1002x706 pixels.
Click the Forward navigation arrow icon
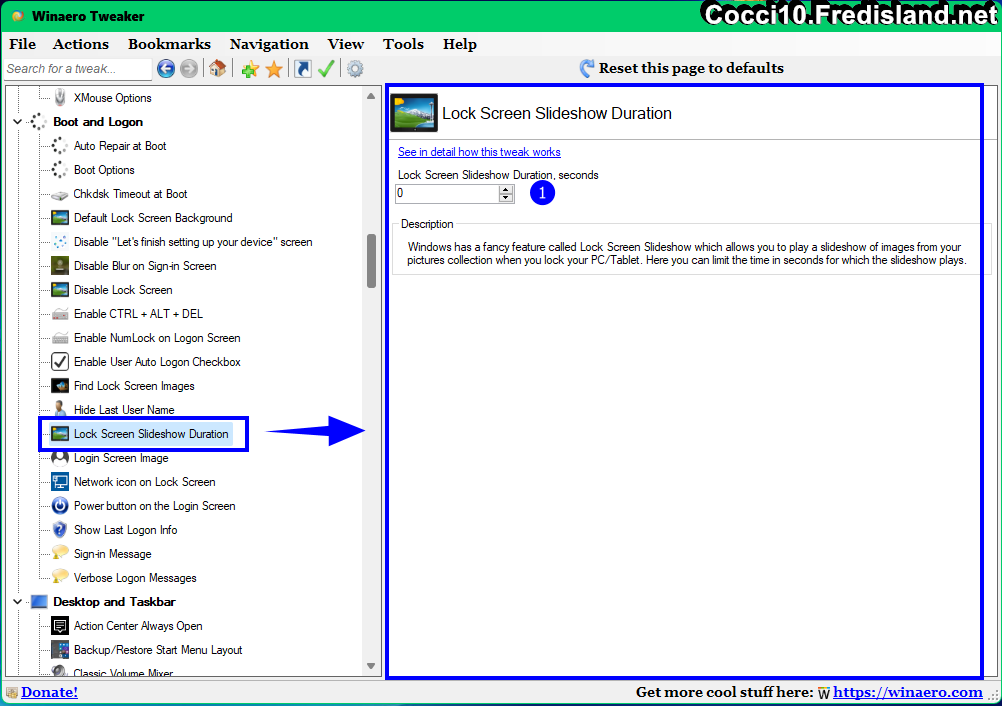tap(189, 68)
